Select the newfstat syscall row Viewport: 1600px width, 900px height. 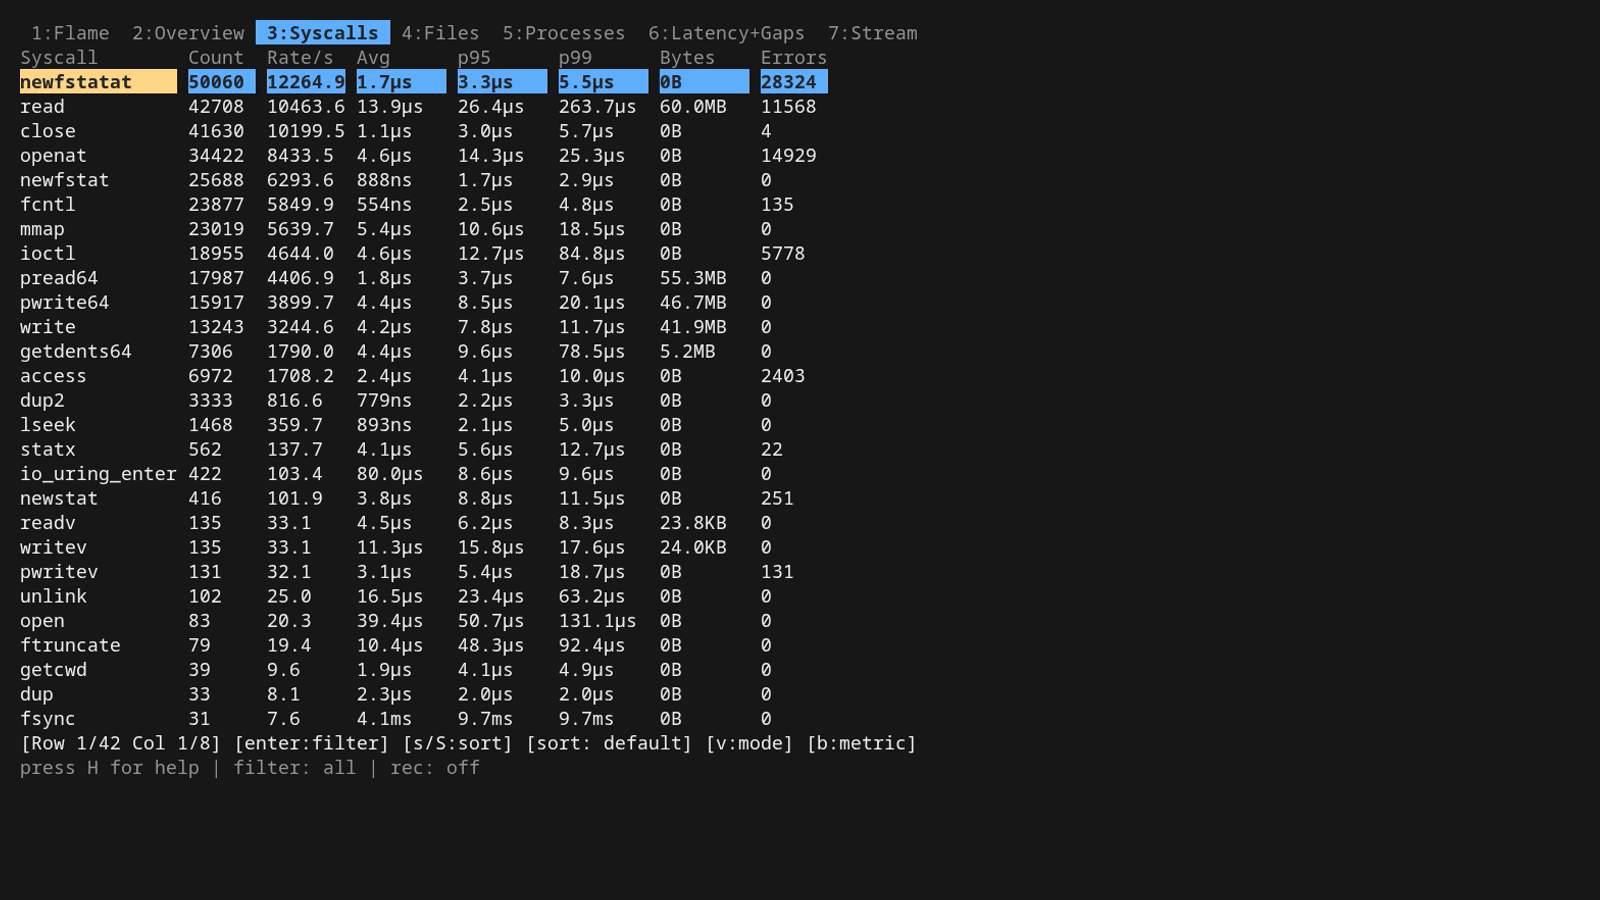424,180
